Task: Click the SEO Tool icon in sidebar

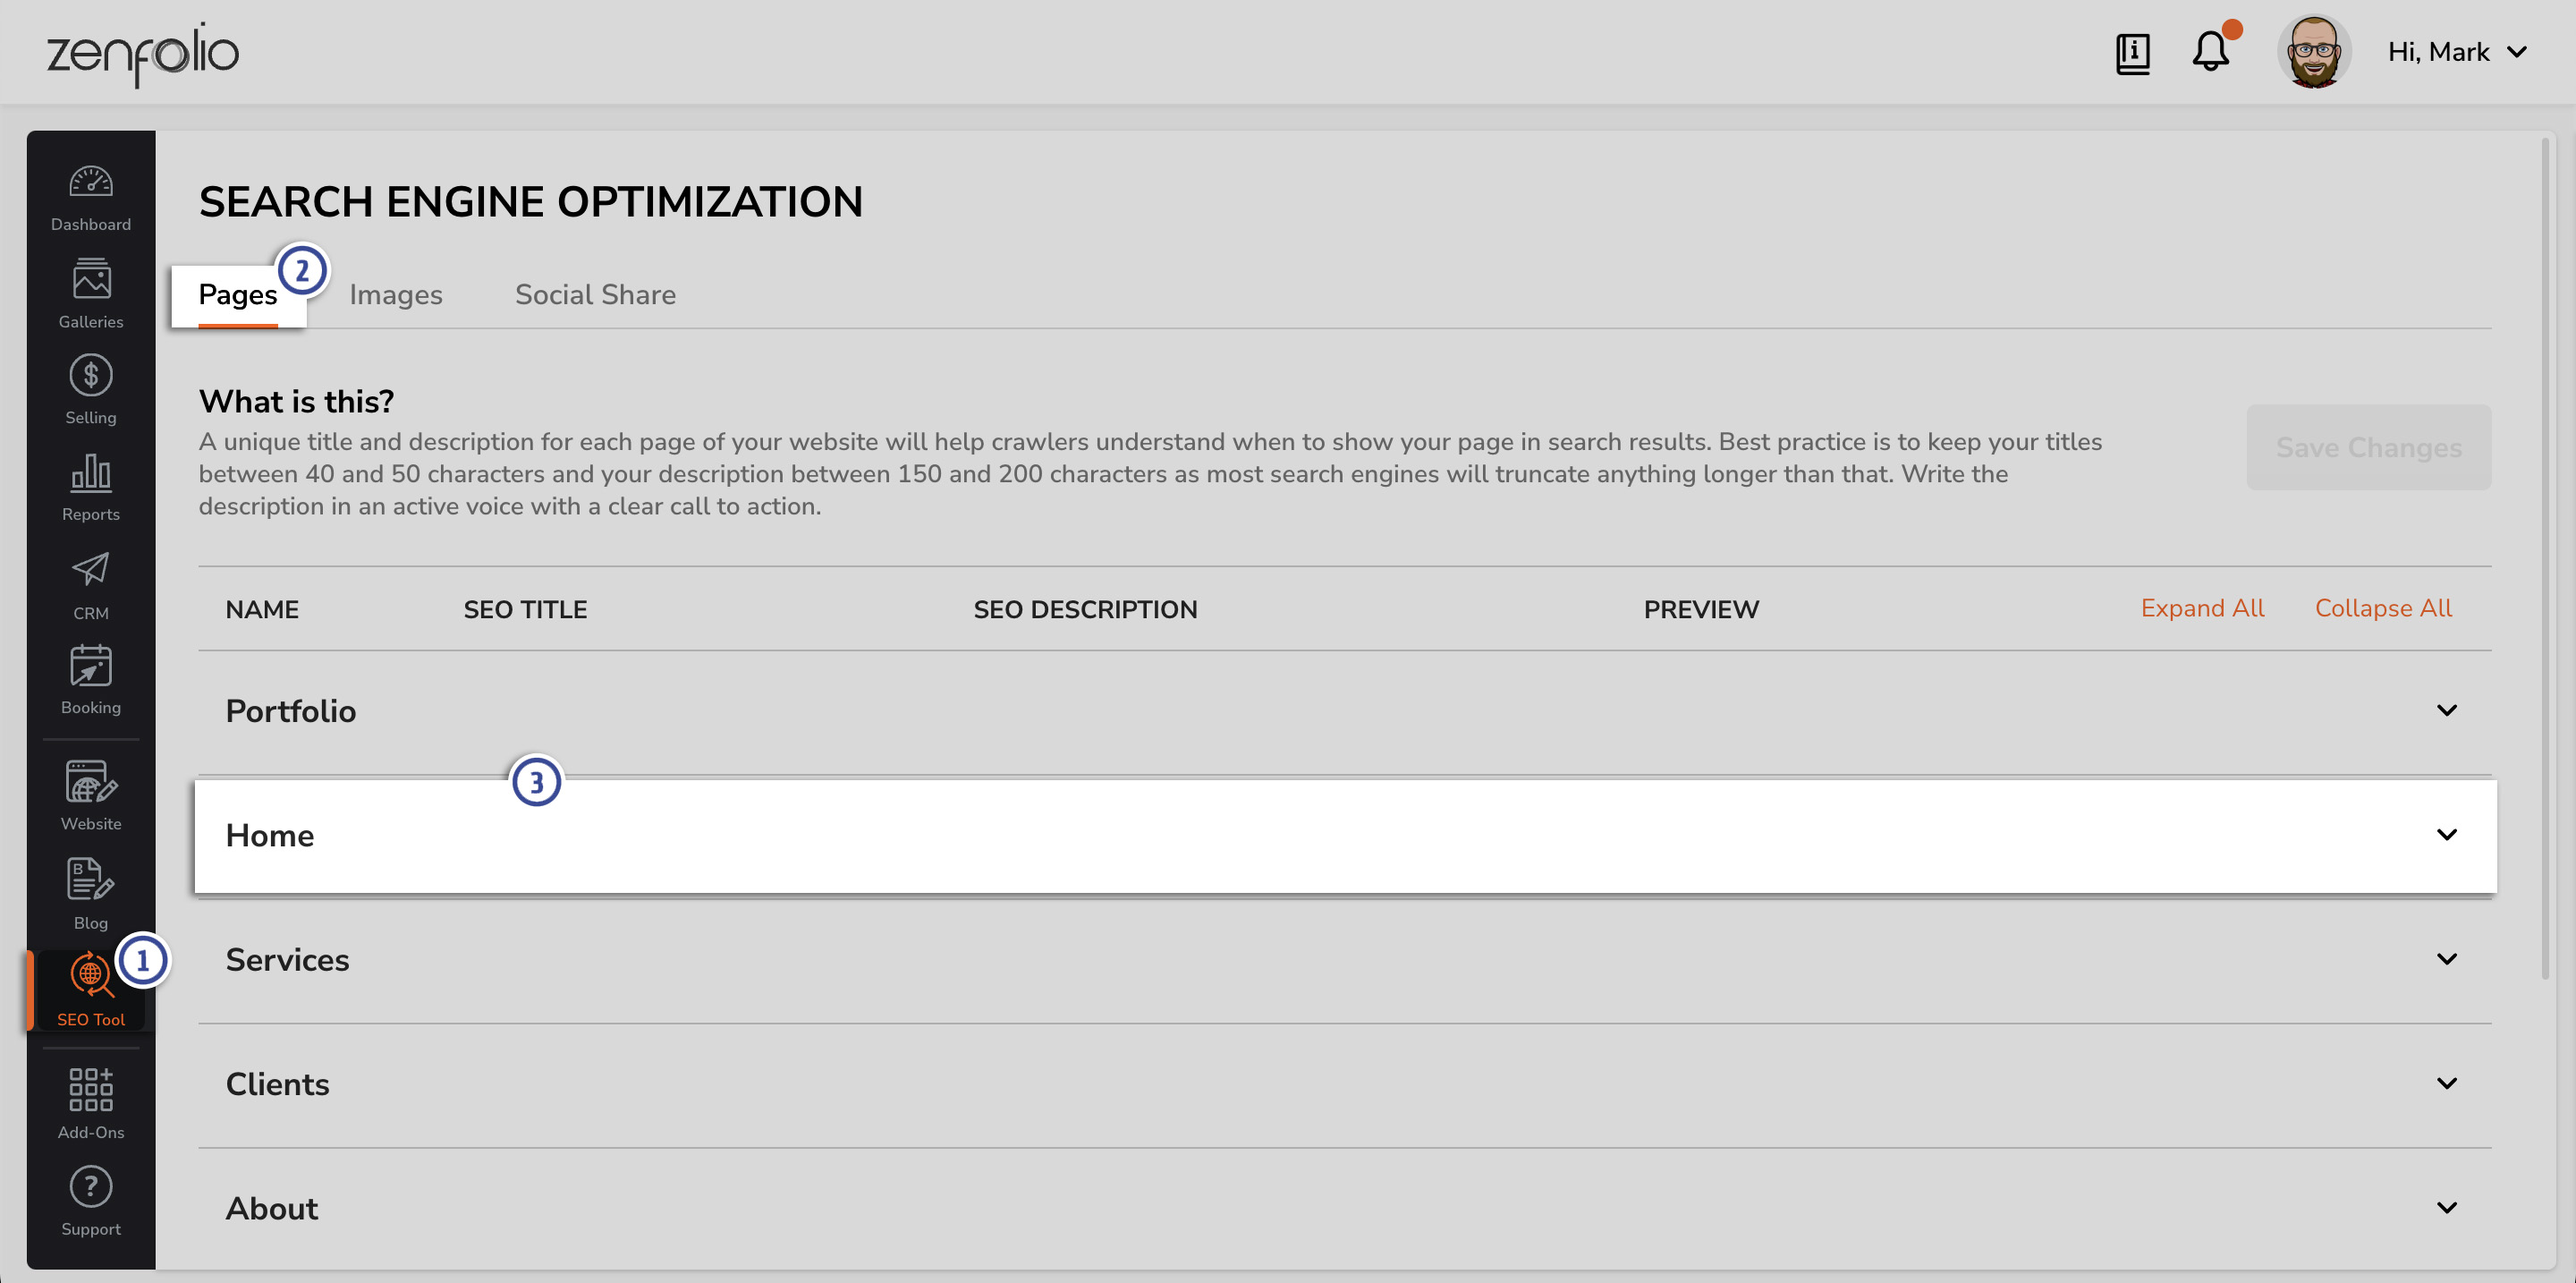Action: pos(89,979)
